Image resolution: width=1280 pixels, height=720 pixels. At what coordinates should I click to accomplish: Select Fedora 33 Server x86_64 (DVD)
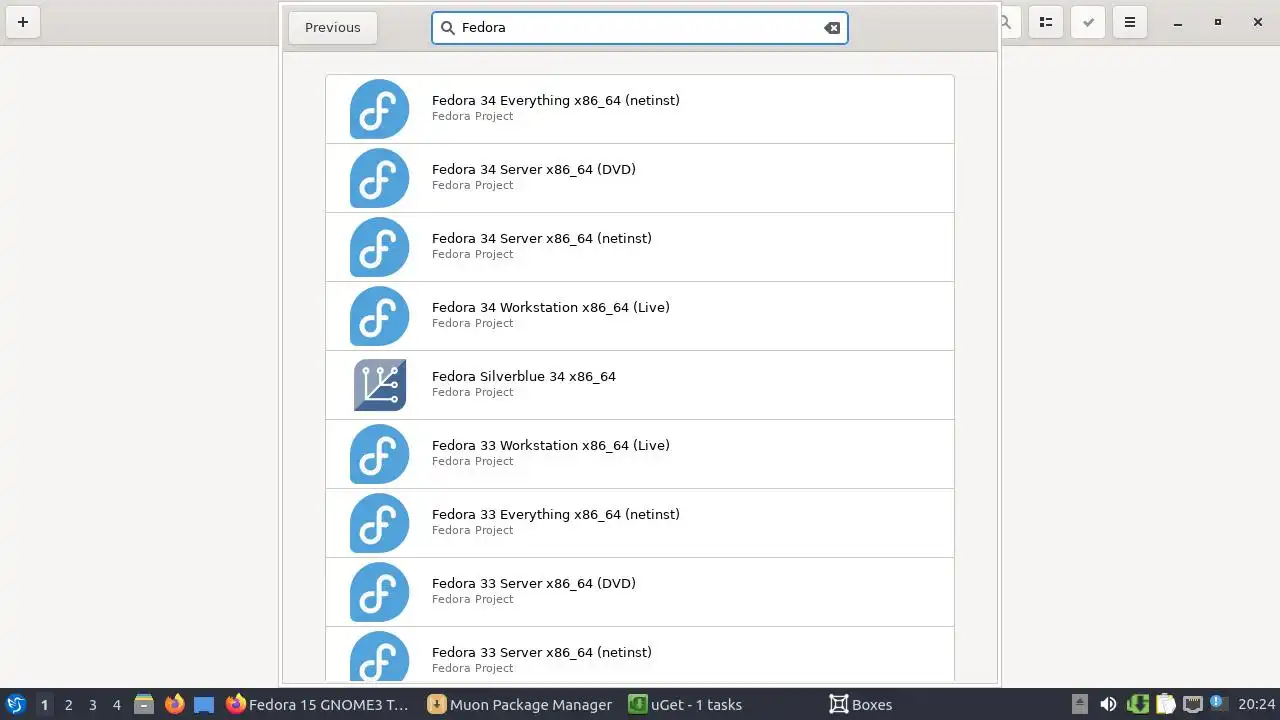640,592
